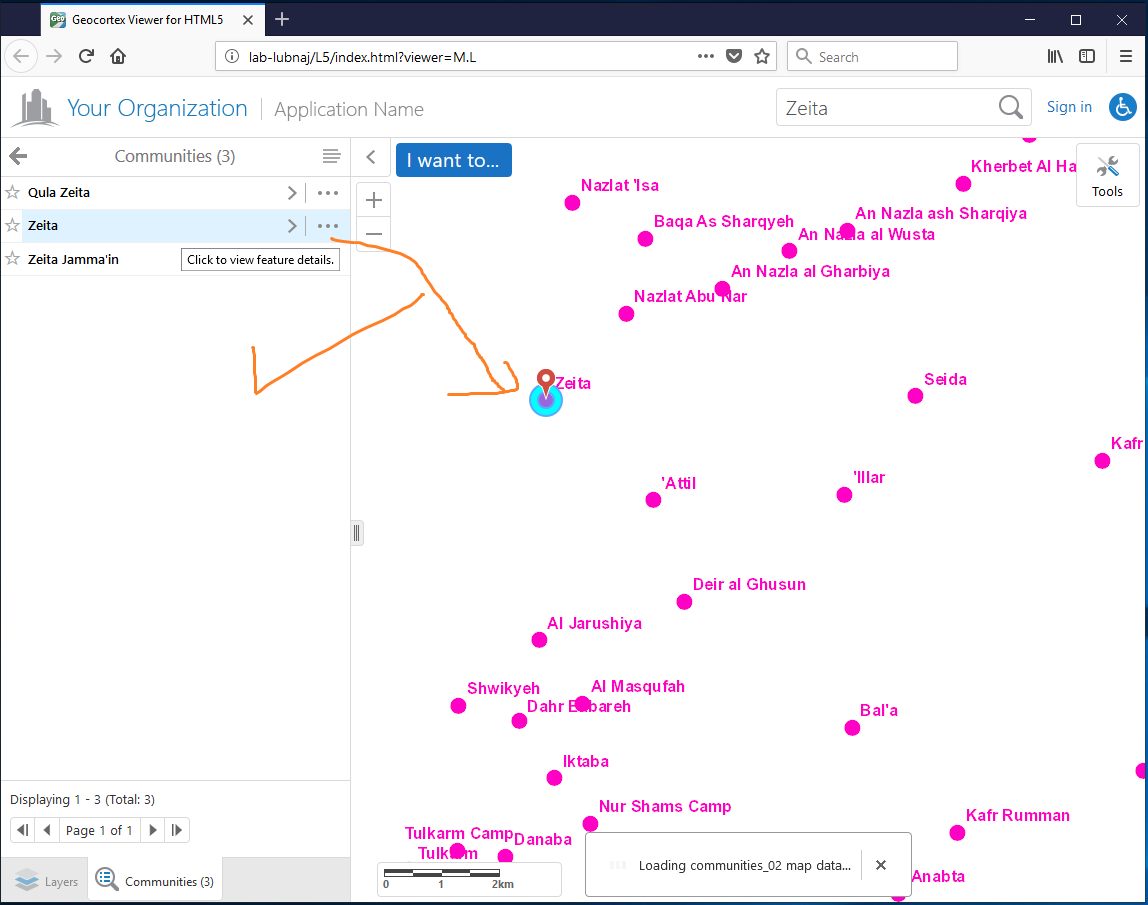Maximize the Firefox window
Viewport: 1148px width, 905px height.
(x=1076, y=20)
